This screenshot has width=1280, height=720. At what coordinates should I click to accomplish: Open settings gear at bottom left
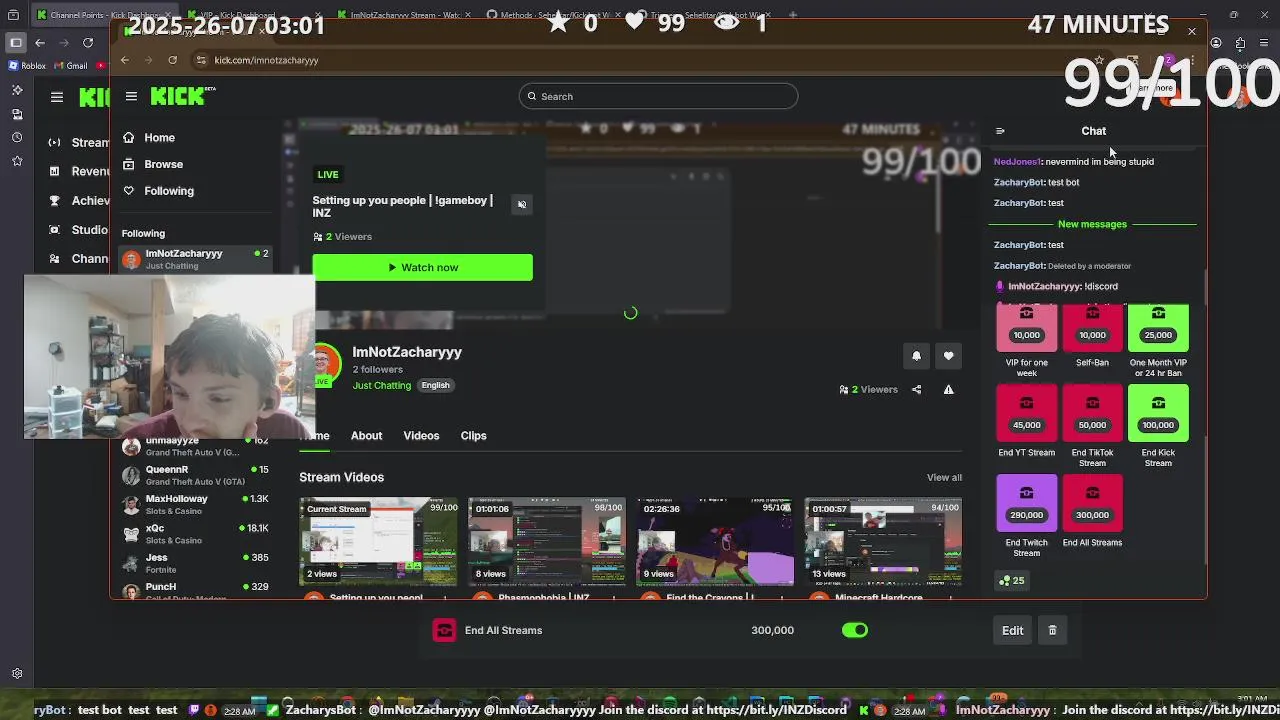16,674
